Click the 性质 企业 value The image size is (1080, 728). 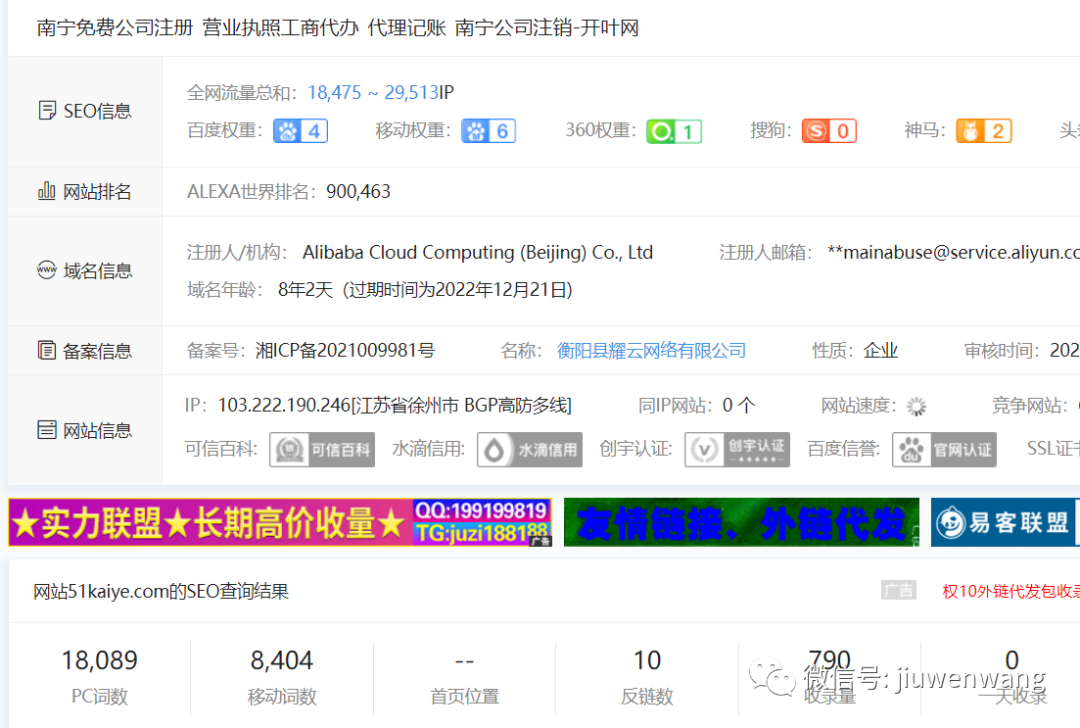tap(881, 351)
